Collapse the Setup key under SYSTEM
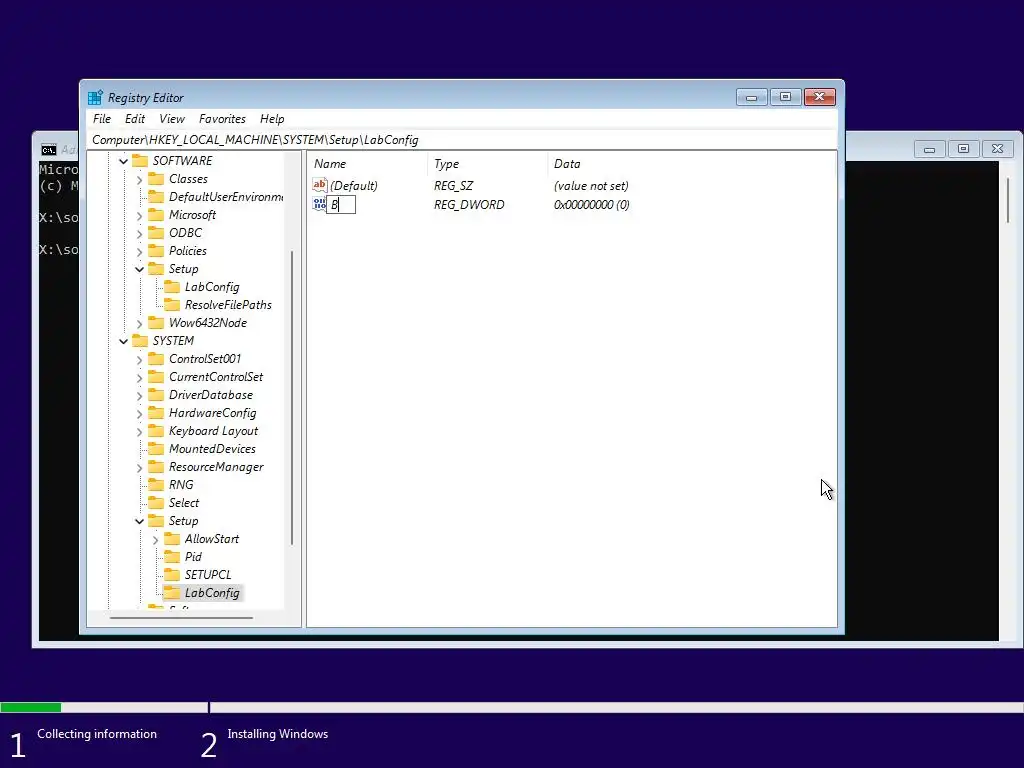 point(139,521)
